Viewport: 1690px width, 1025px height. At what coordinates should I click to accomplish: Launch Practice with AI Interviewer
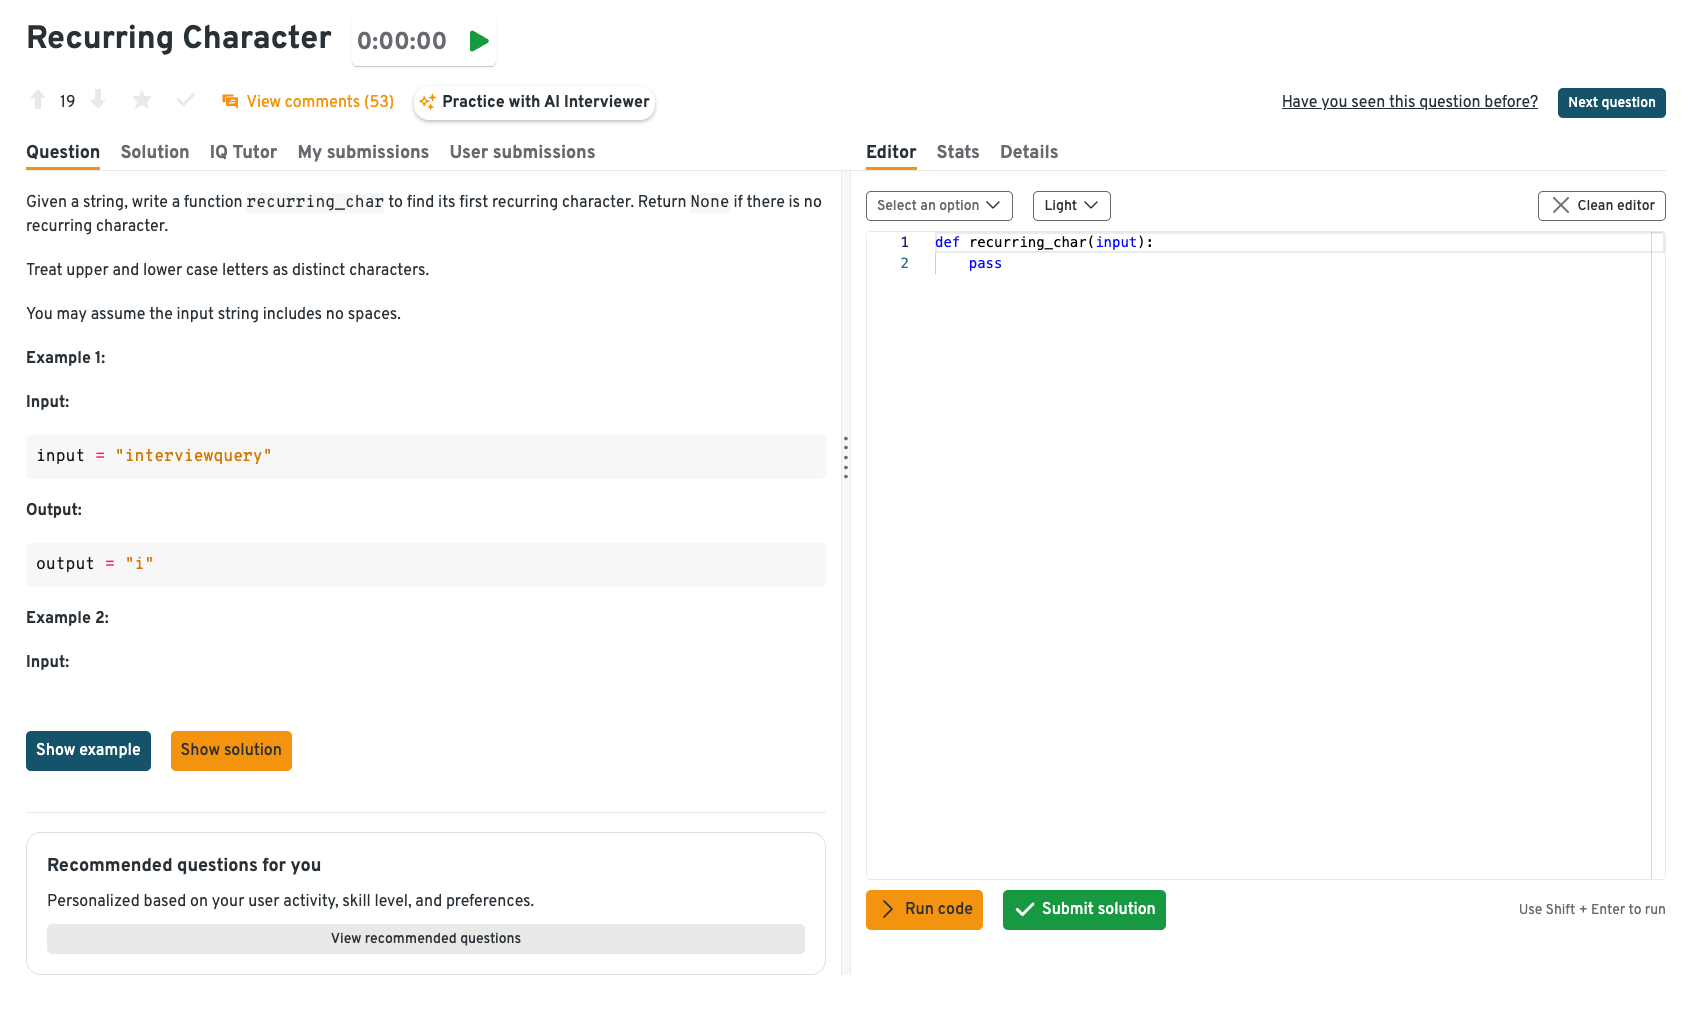535,102
